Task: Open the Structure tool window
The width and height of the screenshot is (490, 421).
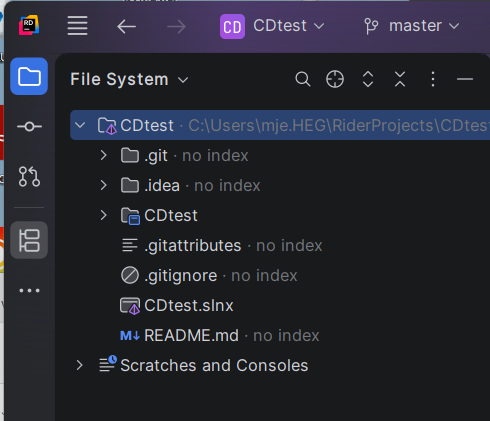Action: tap(29, 240)
